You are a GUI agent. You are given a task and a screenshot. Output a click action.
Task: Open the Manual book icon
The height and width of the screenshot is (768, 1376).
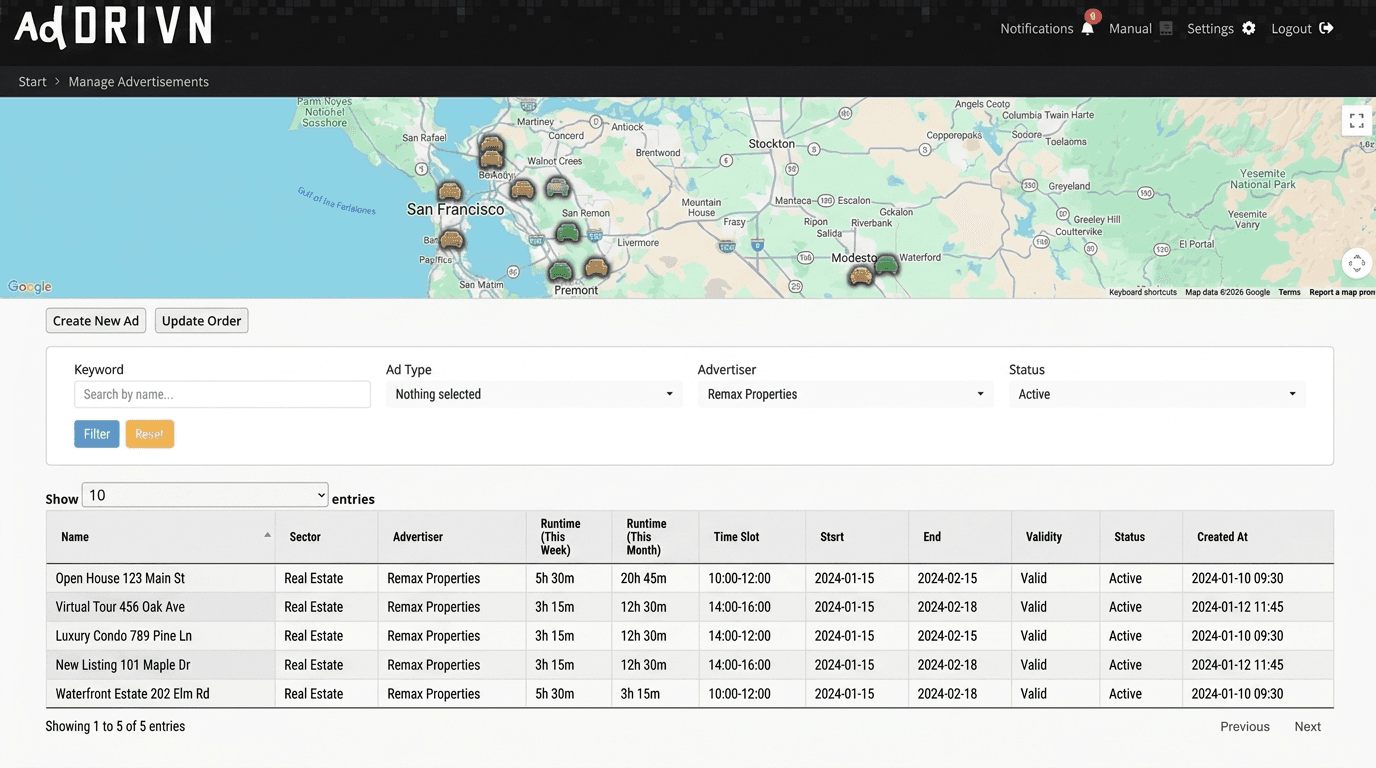(1166, 28)
